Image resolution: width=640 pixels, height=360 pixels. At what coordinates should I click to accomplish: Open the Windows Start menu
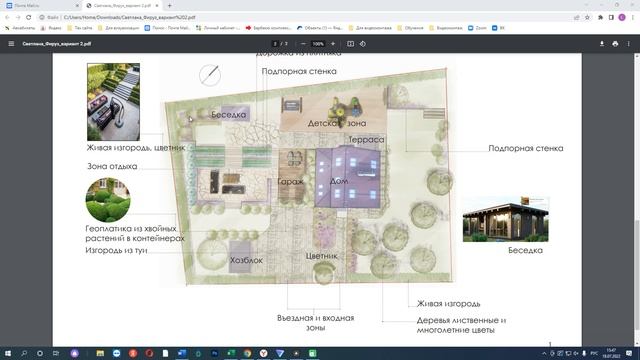(8, 353)
